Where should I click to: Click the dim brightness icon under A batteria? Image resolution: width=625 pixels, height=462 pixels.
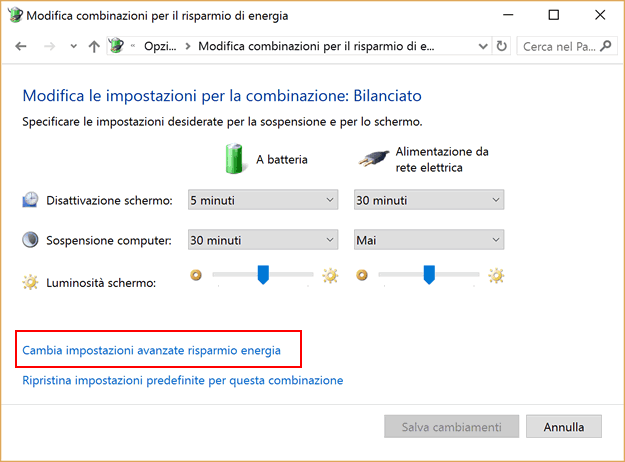coord(196,275)
